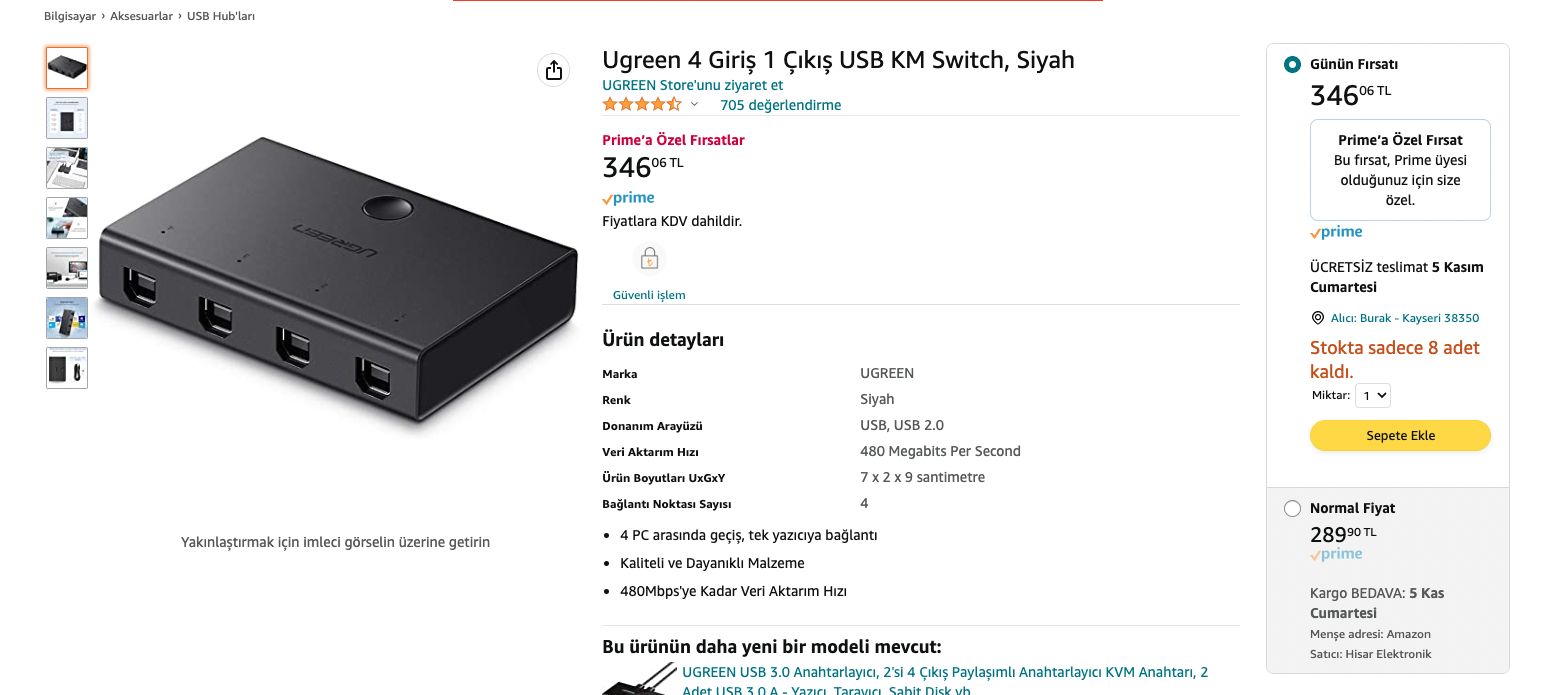Click the Prime logo under the price
This screenshot has height=695, width=1564.
coord(628,198)
